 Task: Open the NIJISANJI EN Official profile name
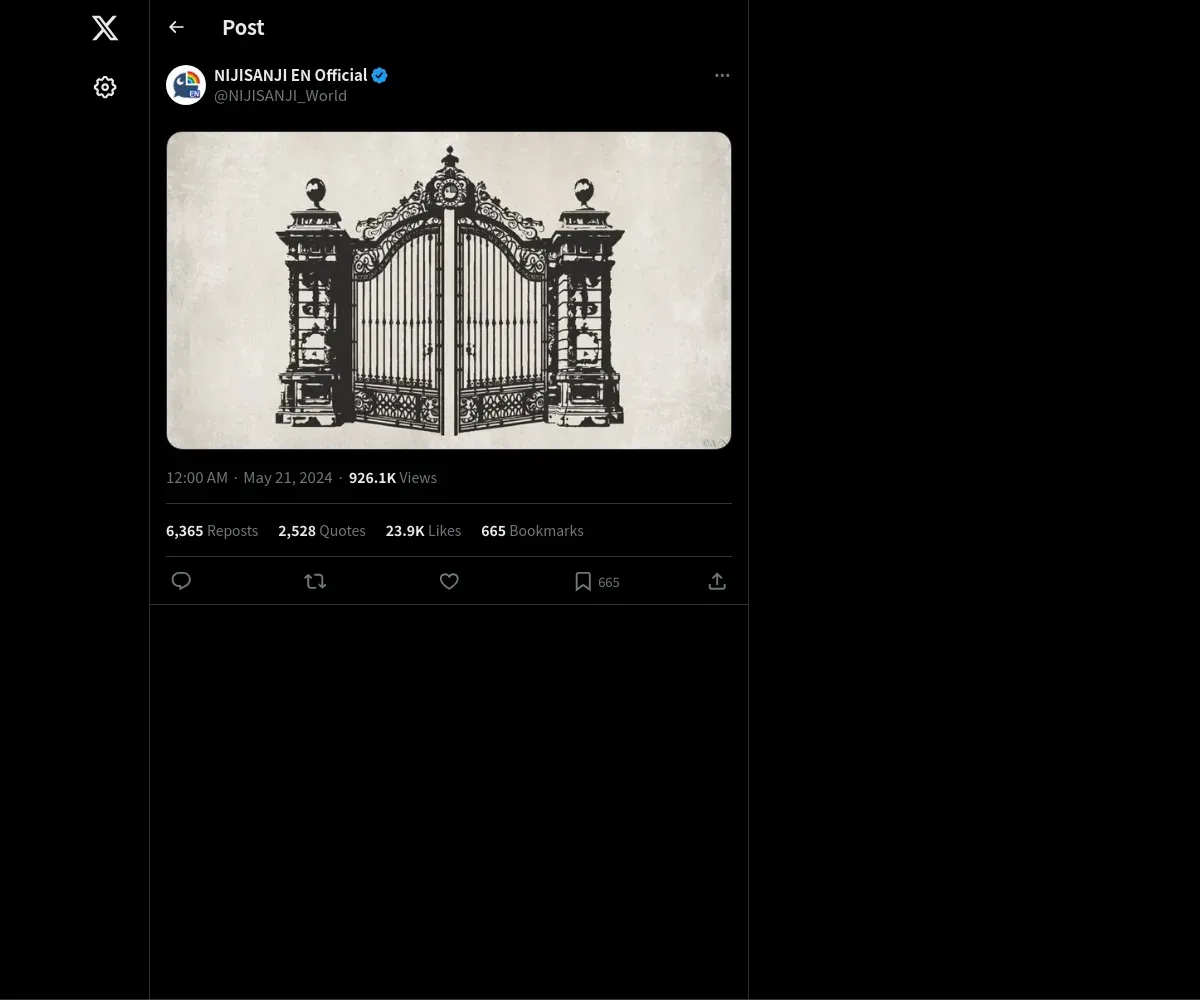tap(290, 75)
